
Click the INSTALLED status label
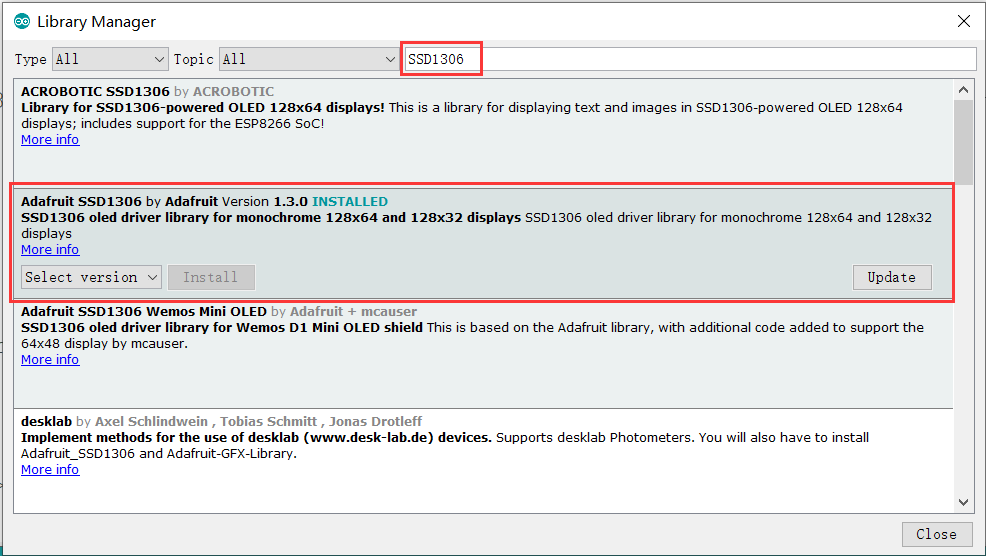pos(350,201)
